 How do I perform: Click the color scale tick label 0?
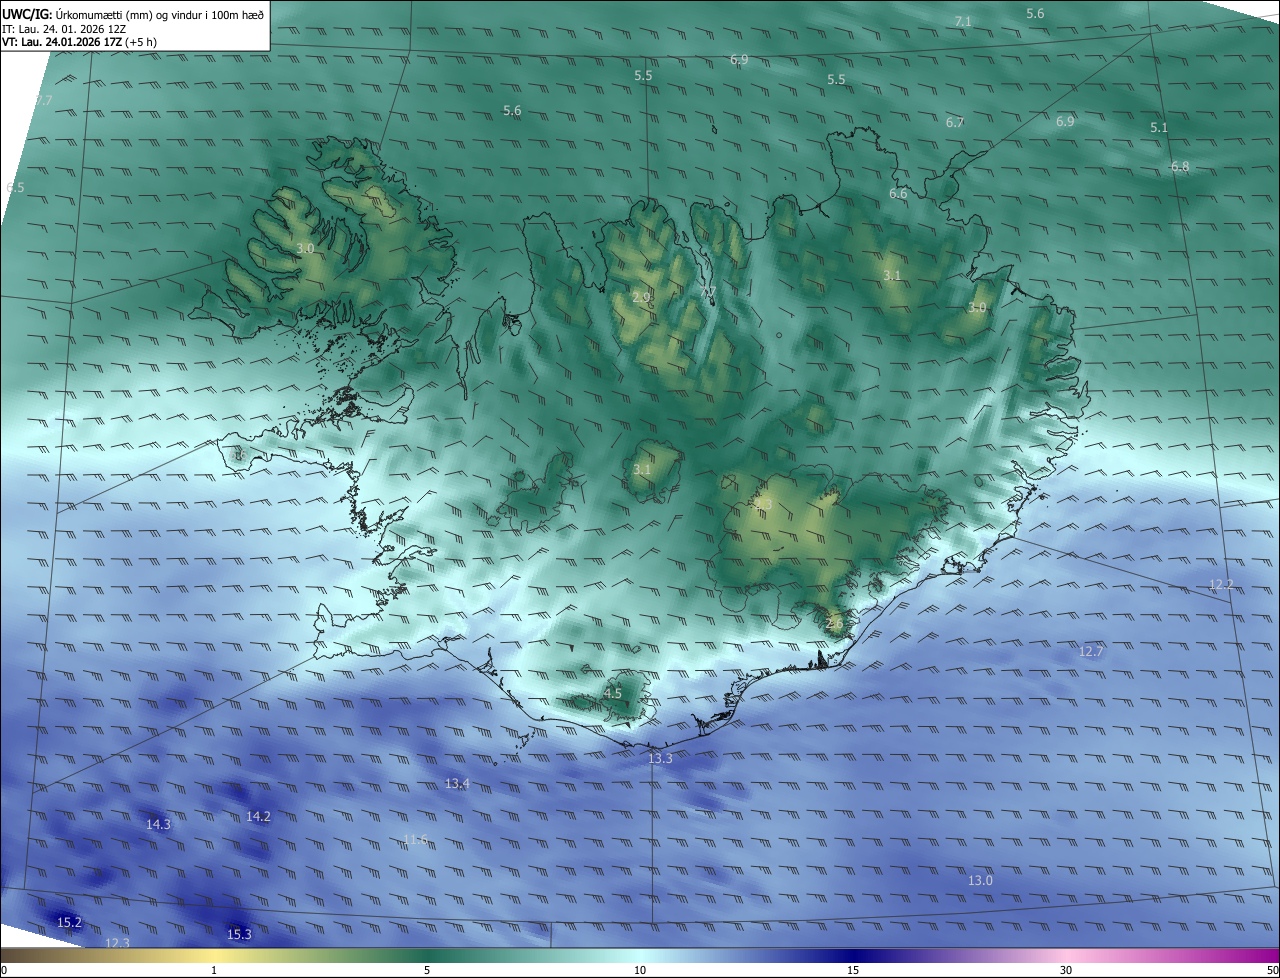[4, 971]
